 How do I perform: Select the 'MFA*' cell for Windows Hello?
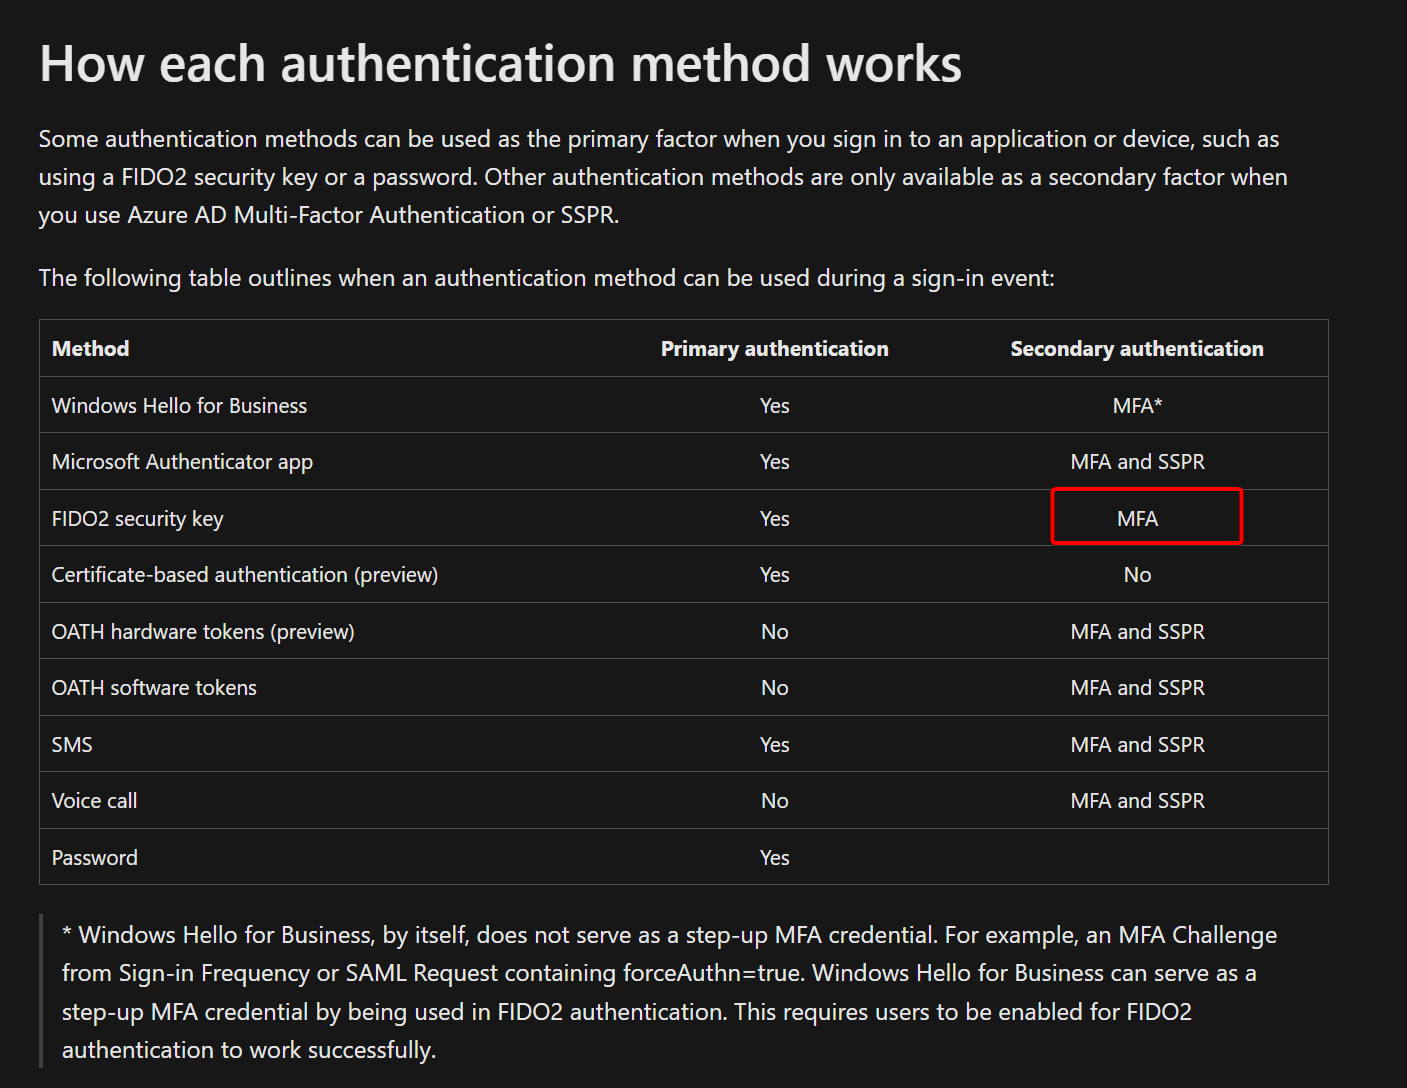click(x=1136, y=405)
